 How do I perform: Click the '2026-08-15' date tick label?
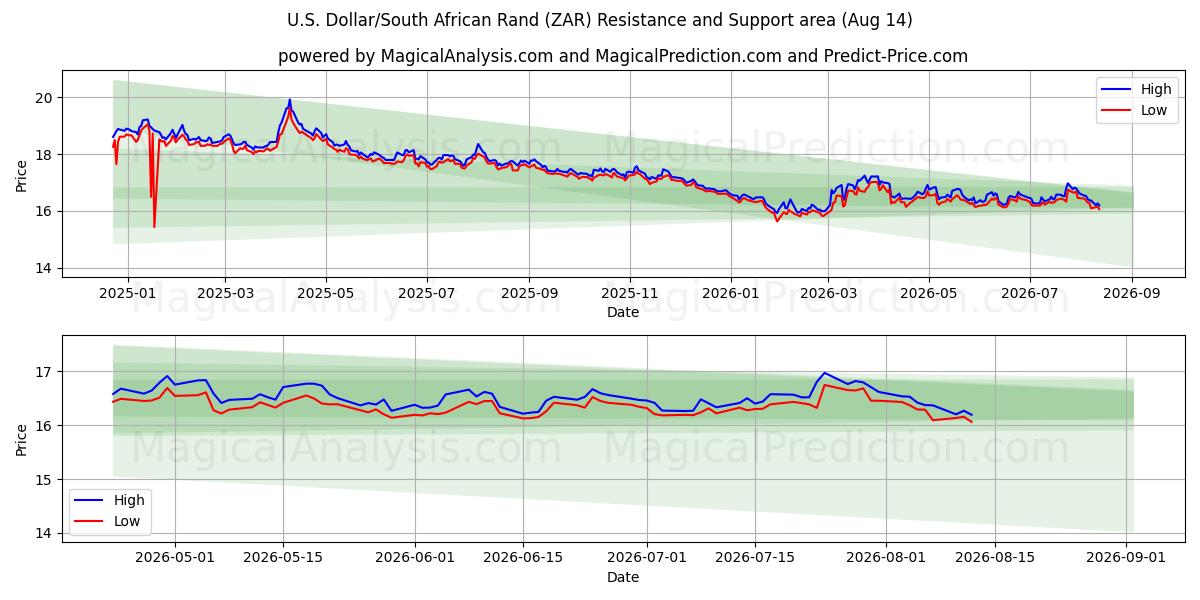coord(995,559)
